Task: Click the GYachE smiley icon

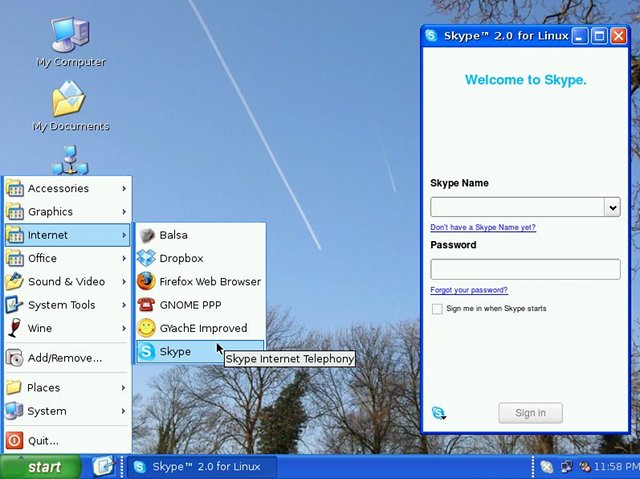Action: pos(146,328)
